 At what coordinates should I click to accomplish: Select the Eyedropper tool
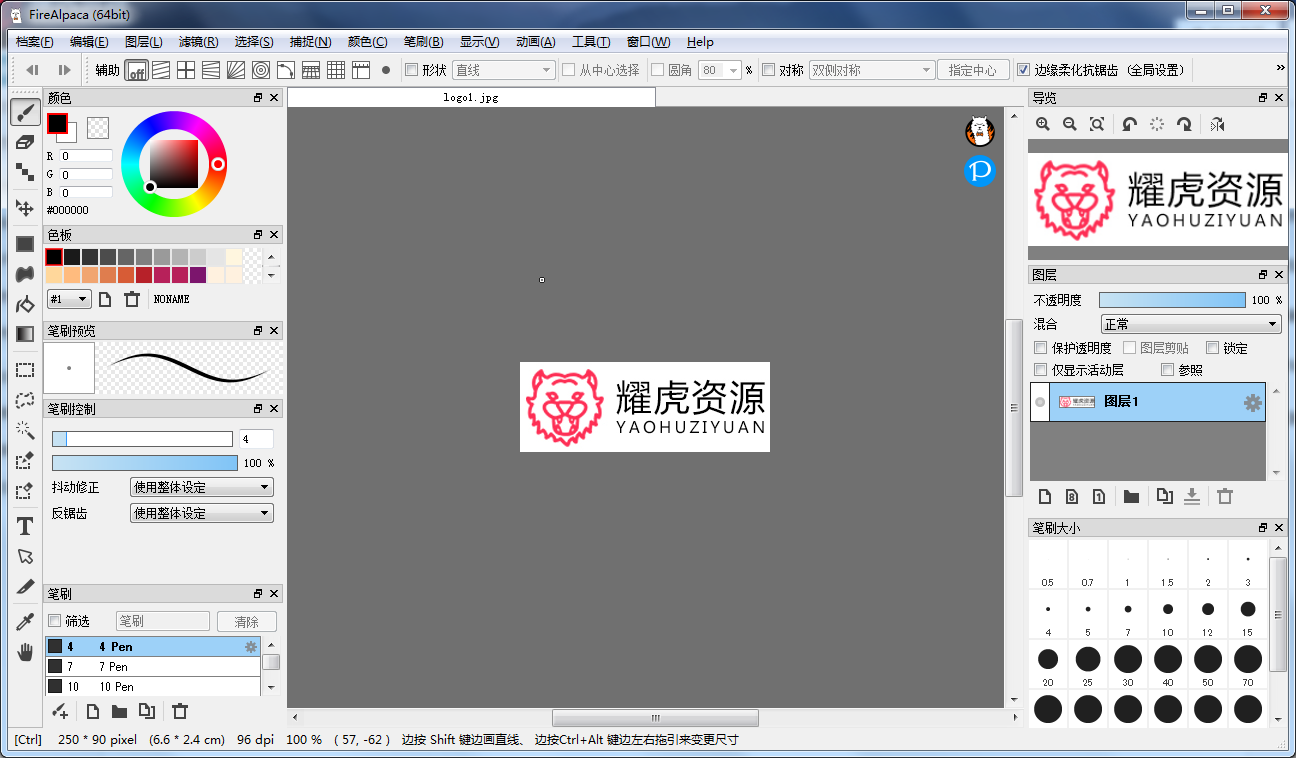pyautogui.click(x=25, y=622)
